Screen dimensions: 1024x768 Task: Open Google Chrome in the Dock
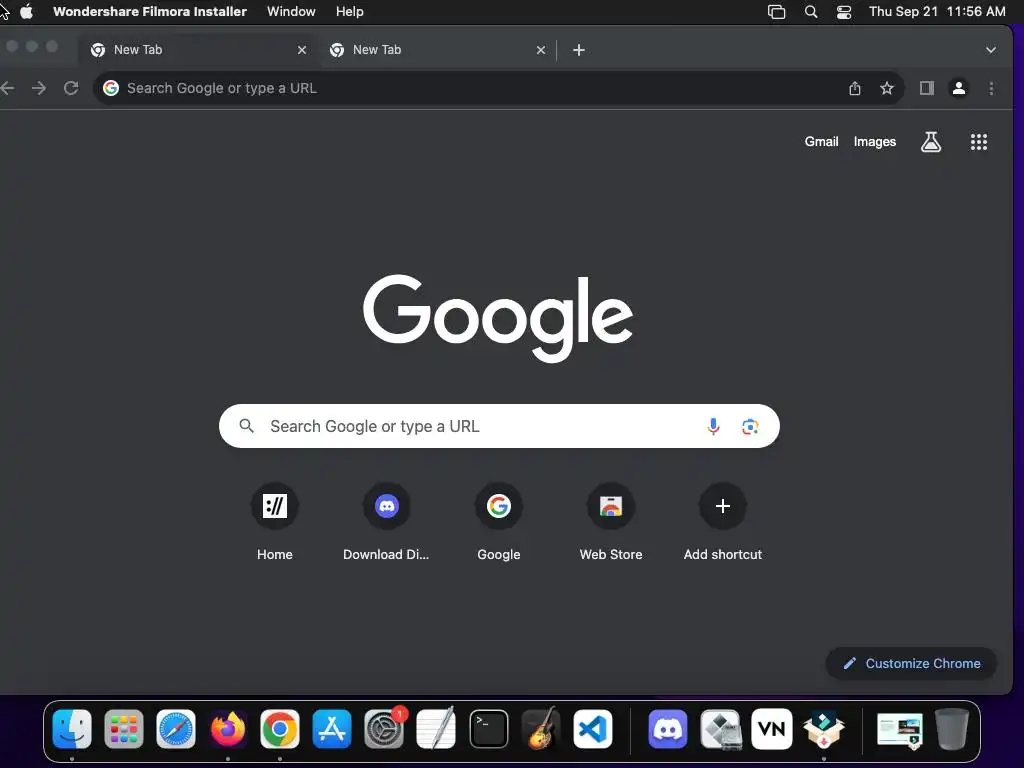pos(280,729)
